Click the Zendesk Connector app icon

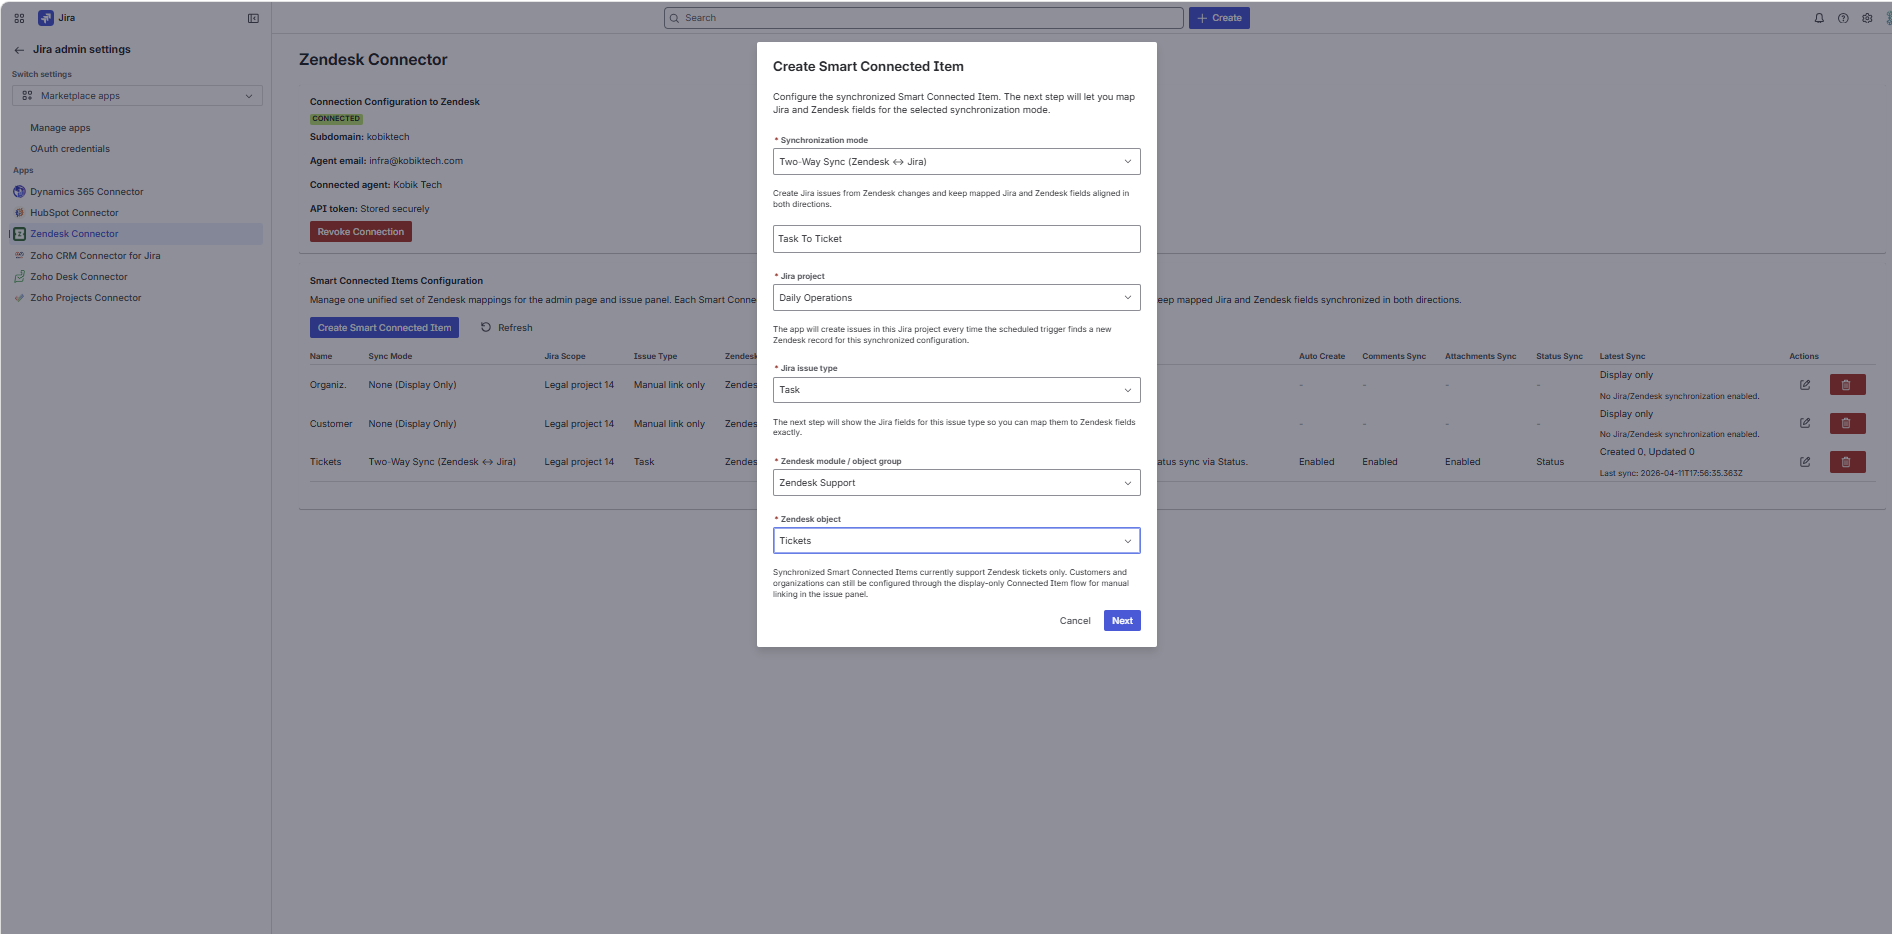tap(19, 234)
